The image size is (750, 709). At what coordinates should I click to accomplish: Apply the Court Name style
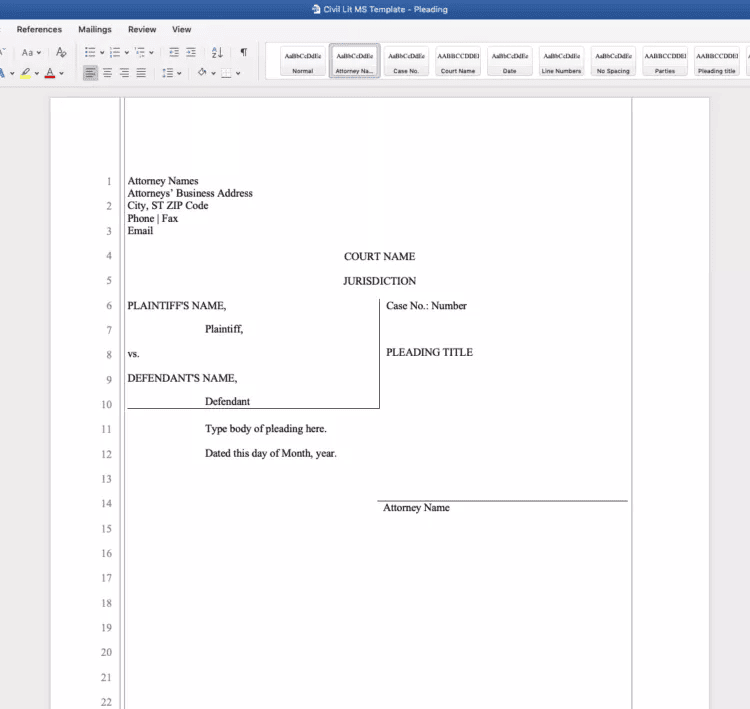point(458,61)
